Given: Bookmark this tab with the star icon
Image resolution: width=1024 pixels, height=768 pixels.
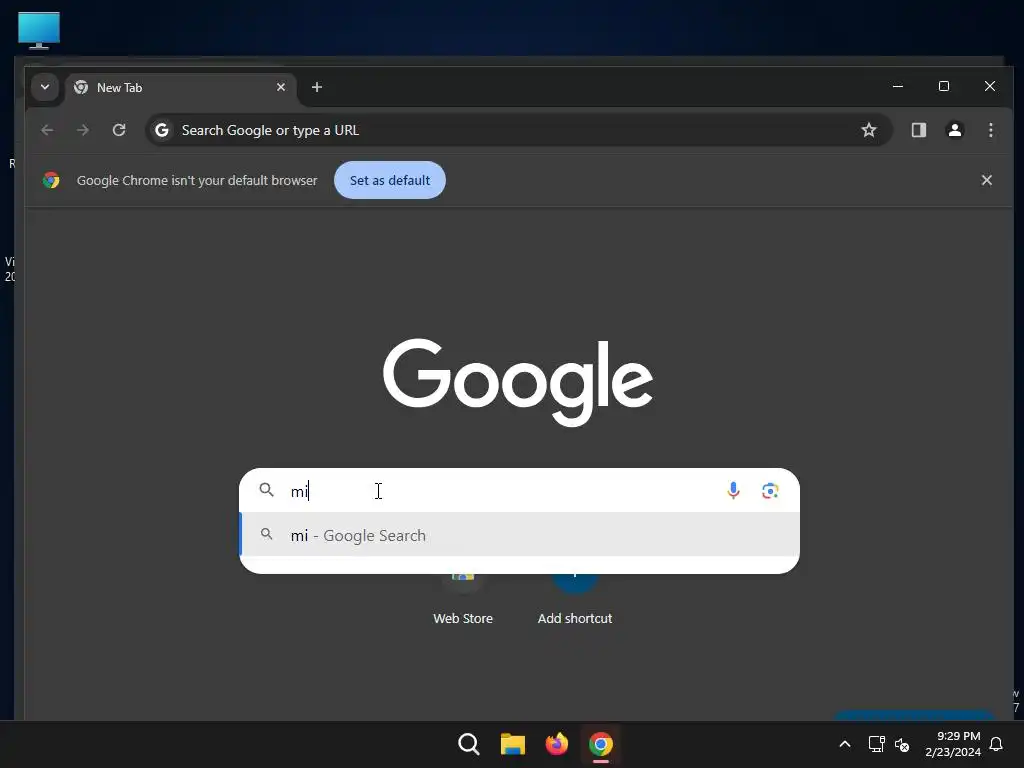Looking at the screenshot, I should 869,130.
